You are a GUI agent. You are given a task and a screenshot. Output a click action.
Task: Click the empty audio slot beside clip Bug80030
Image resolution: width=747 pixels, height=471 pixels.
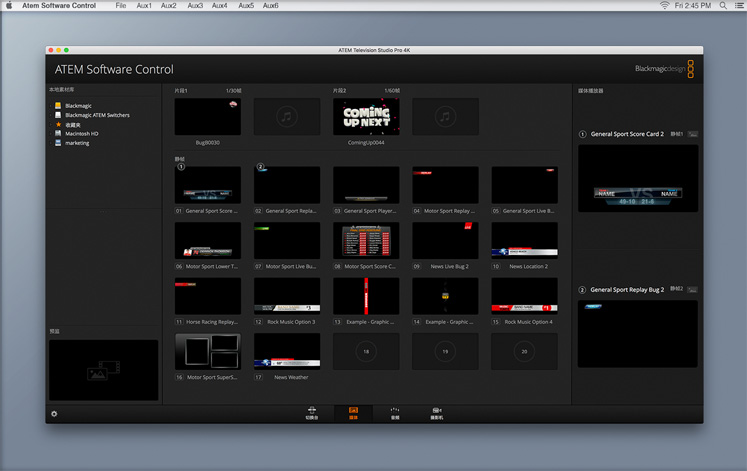pos(286,117)
